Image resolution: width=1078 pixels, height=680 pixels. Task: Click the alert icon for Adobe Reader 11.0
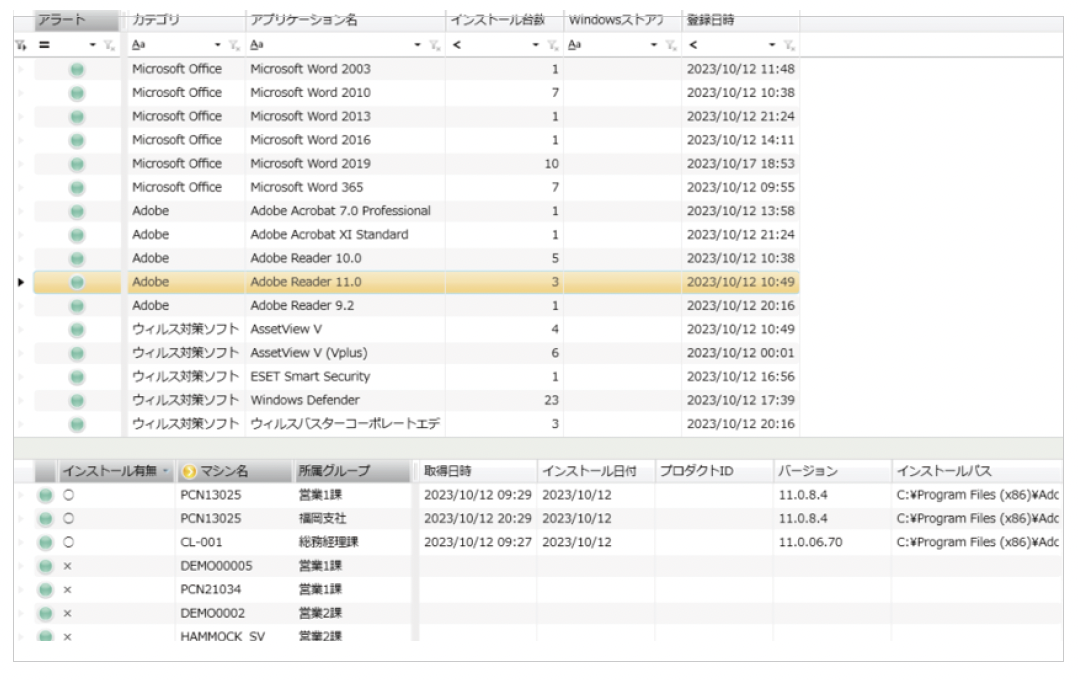[77, 282]
